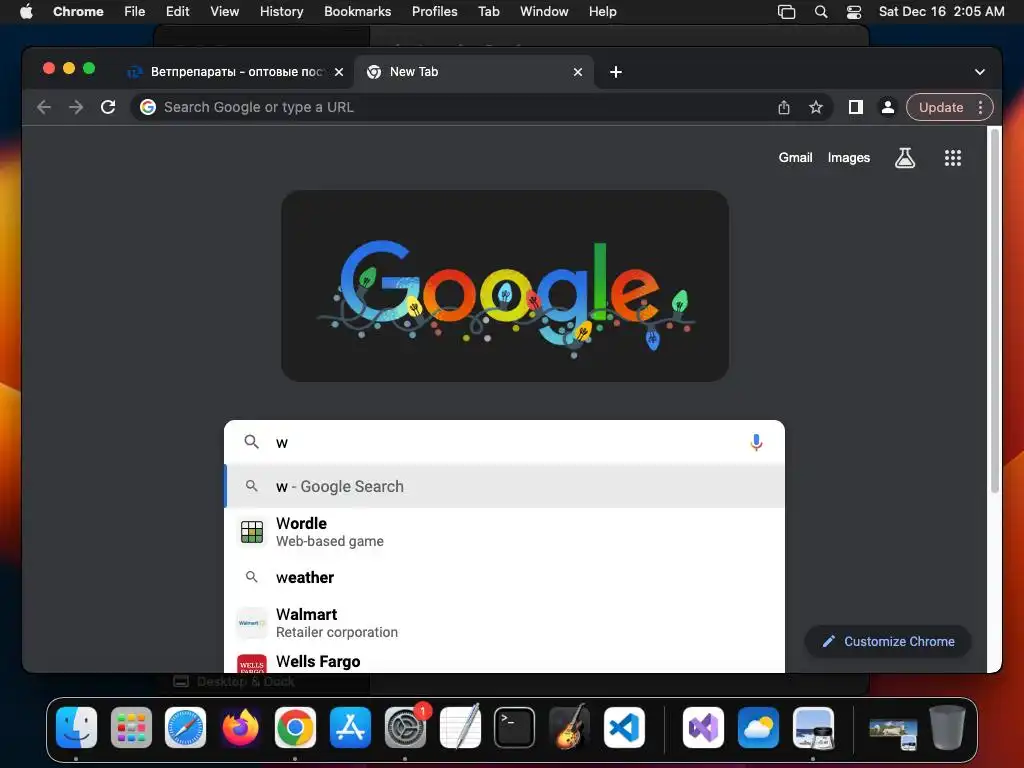Viewport: 1024px width, 768px height.
Task: Open Visual Studio from the Dock
Action: pyautogui.click(x=703, y=727)
